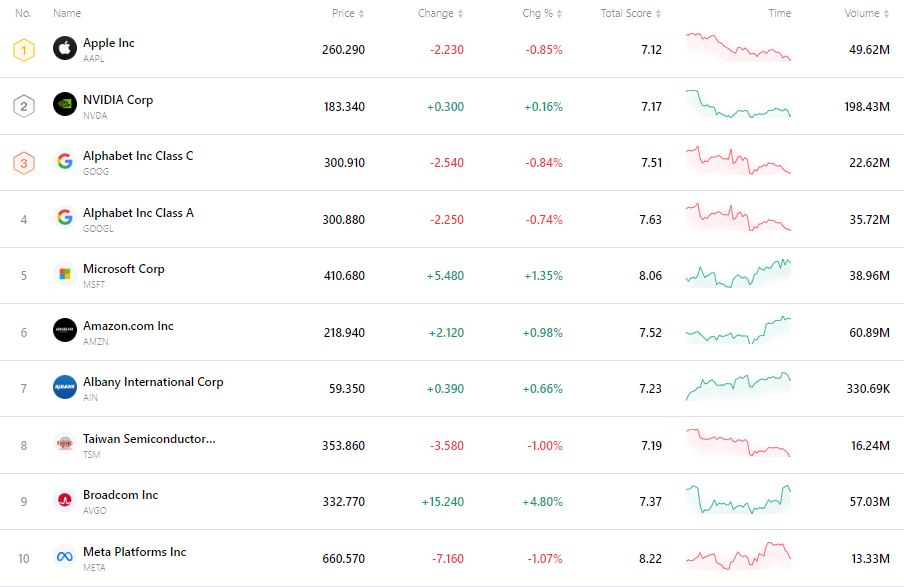This screenshot has height=587, width=904.
Task: Click the Meta Platforms infinity logo
Action: pyautogui.click(x=65, y=558)
